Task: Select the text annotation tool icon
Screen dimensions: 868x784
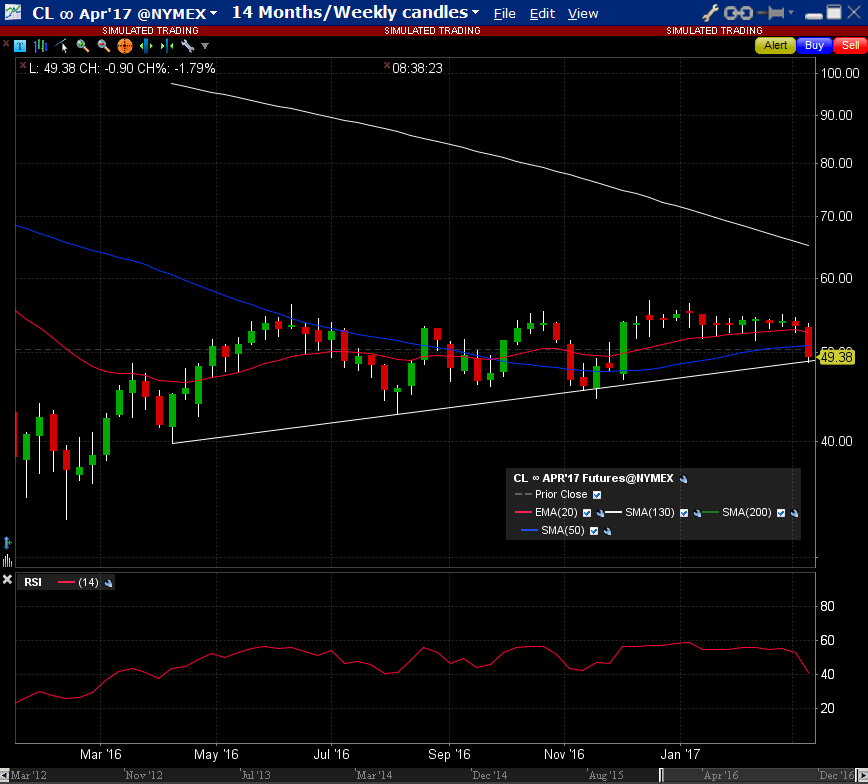Action: click(x=20, y=46)
